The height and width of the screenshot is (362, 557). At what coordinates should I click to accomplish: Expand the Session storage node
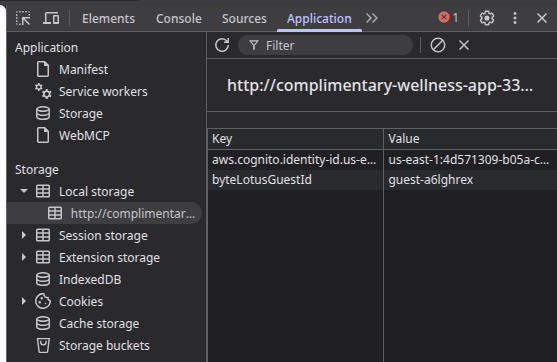click(x=24, y=236)
